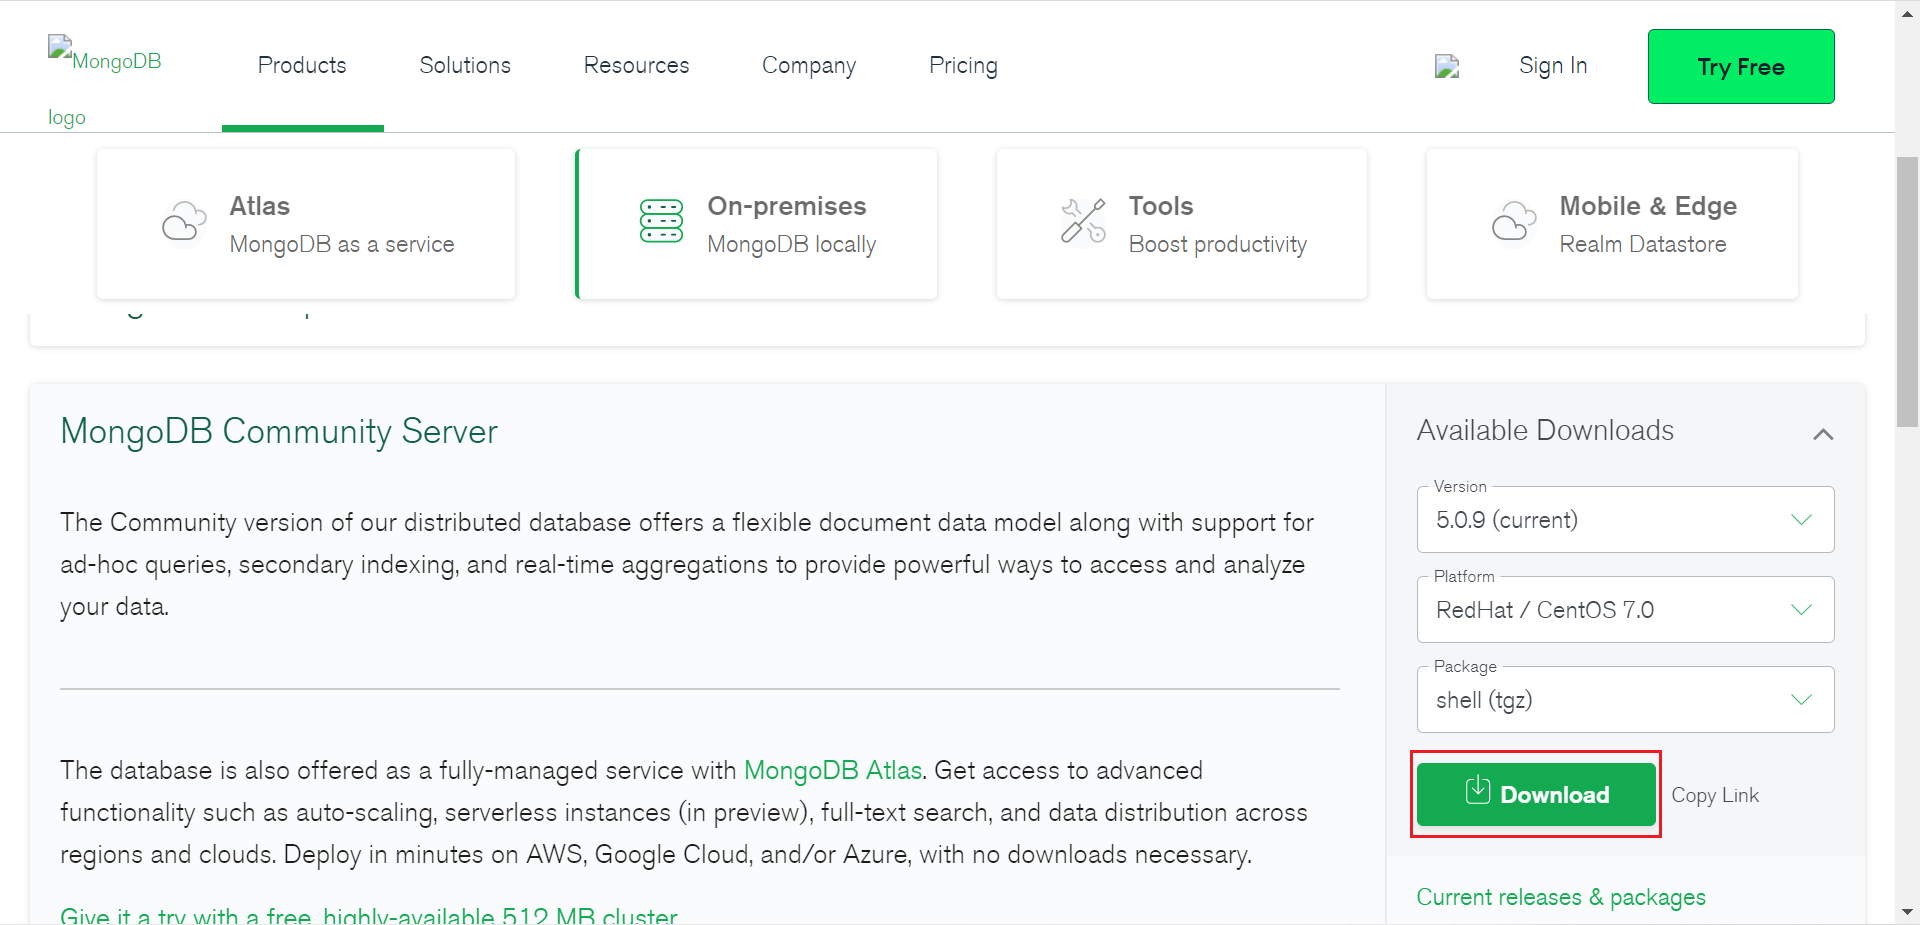The image size is (1920, 925).
Task: Click the Try Free button
Action: coord(1740,67)
